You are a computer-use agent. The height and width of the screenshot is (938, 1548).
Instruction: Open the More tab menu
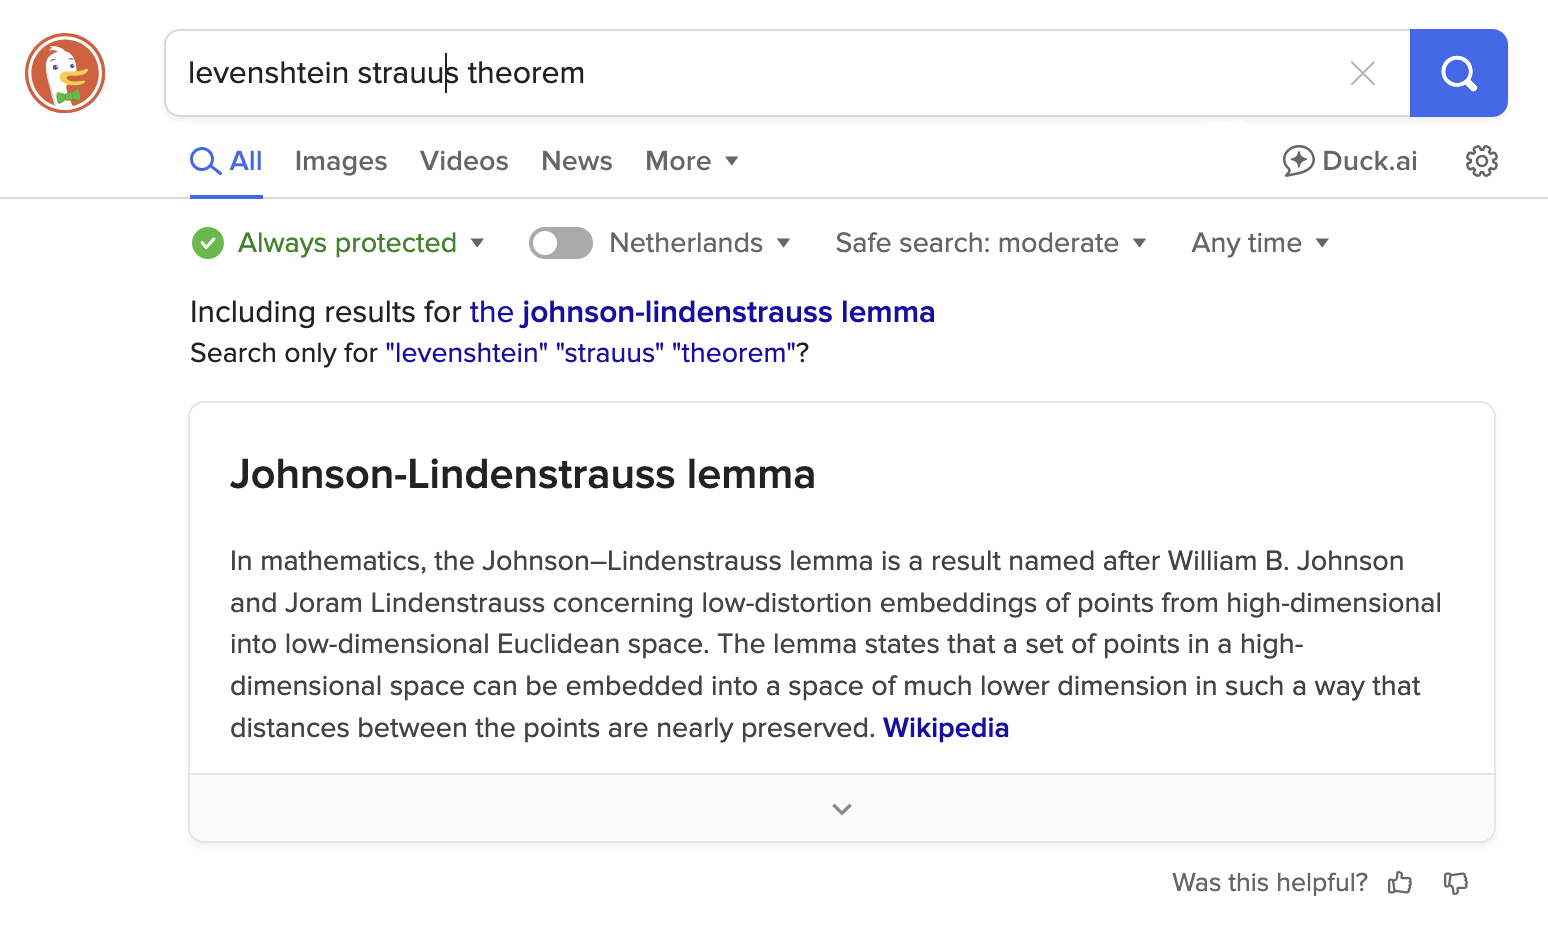point(692,161)
